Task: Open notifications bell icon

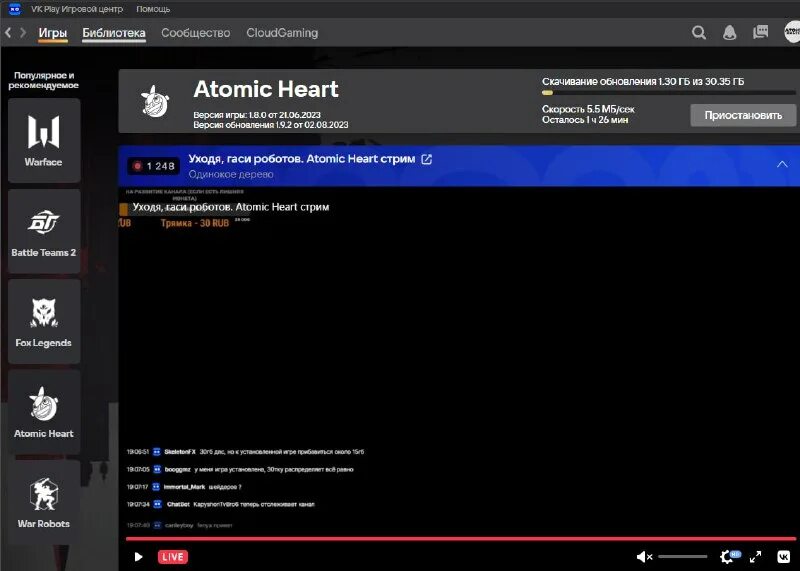Action: click(x=730, y=33)
